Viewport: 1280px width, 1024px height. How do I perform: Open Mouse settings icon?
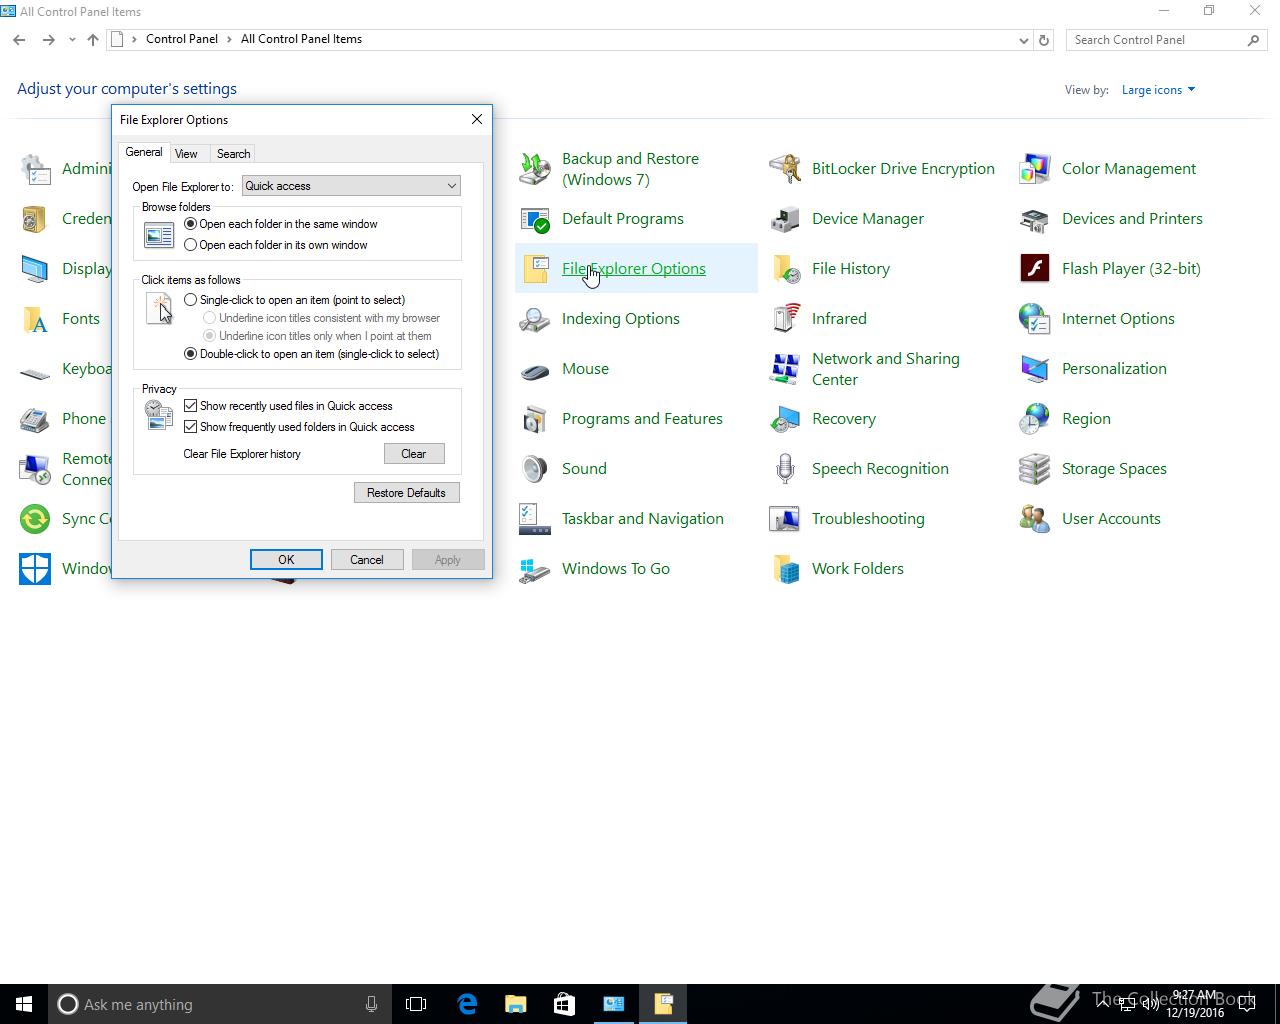click(x=535, y=369)
